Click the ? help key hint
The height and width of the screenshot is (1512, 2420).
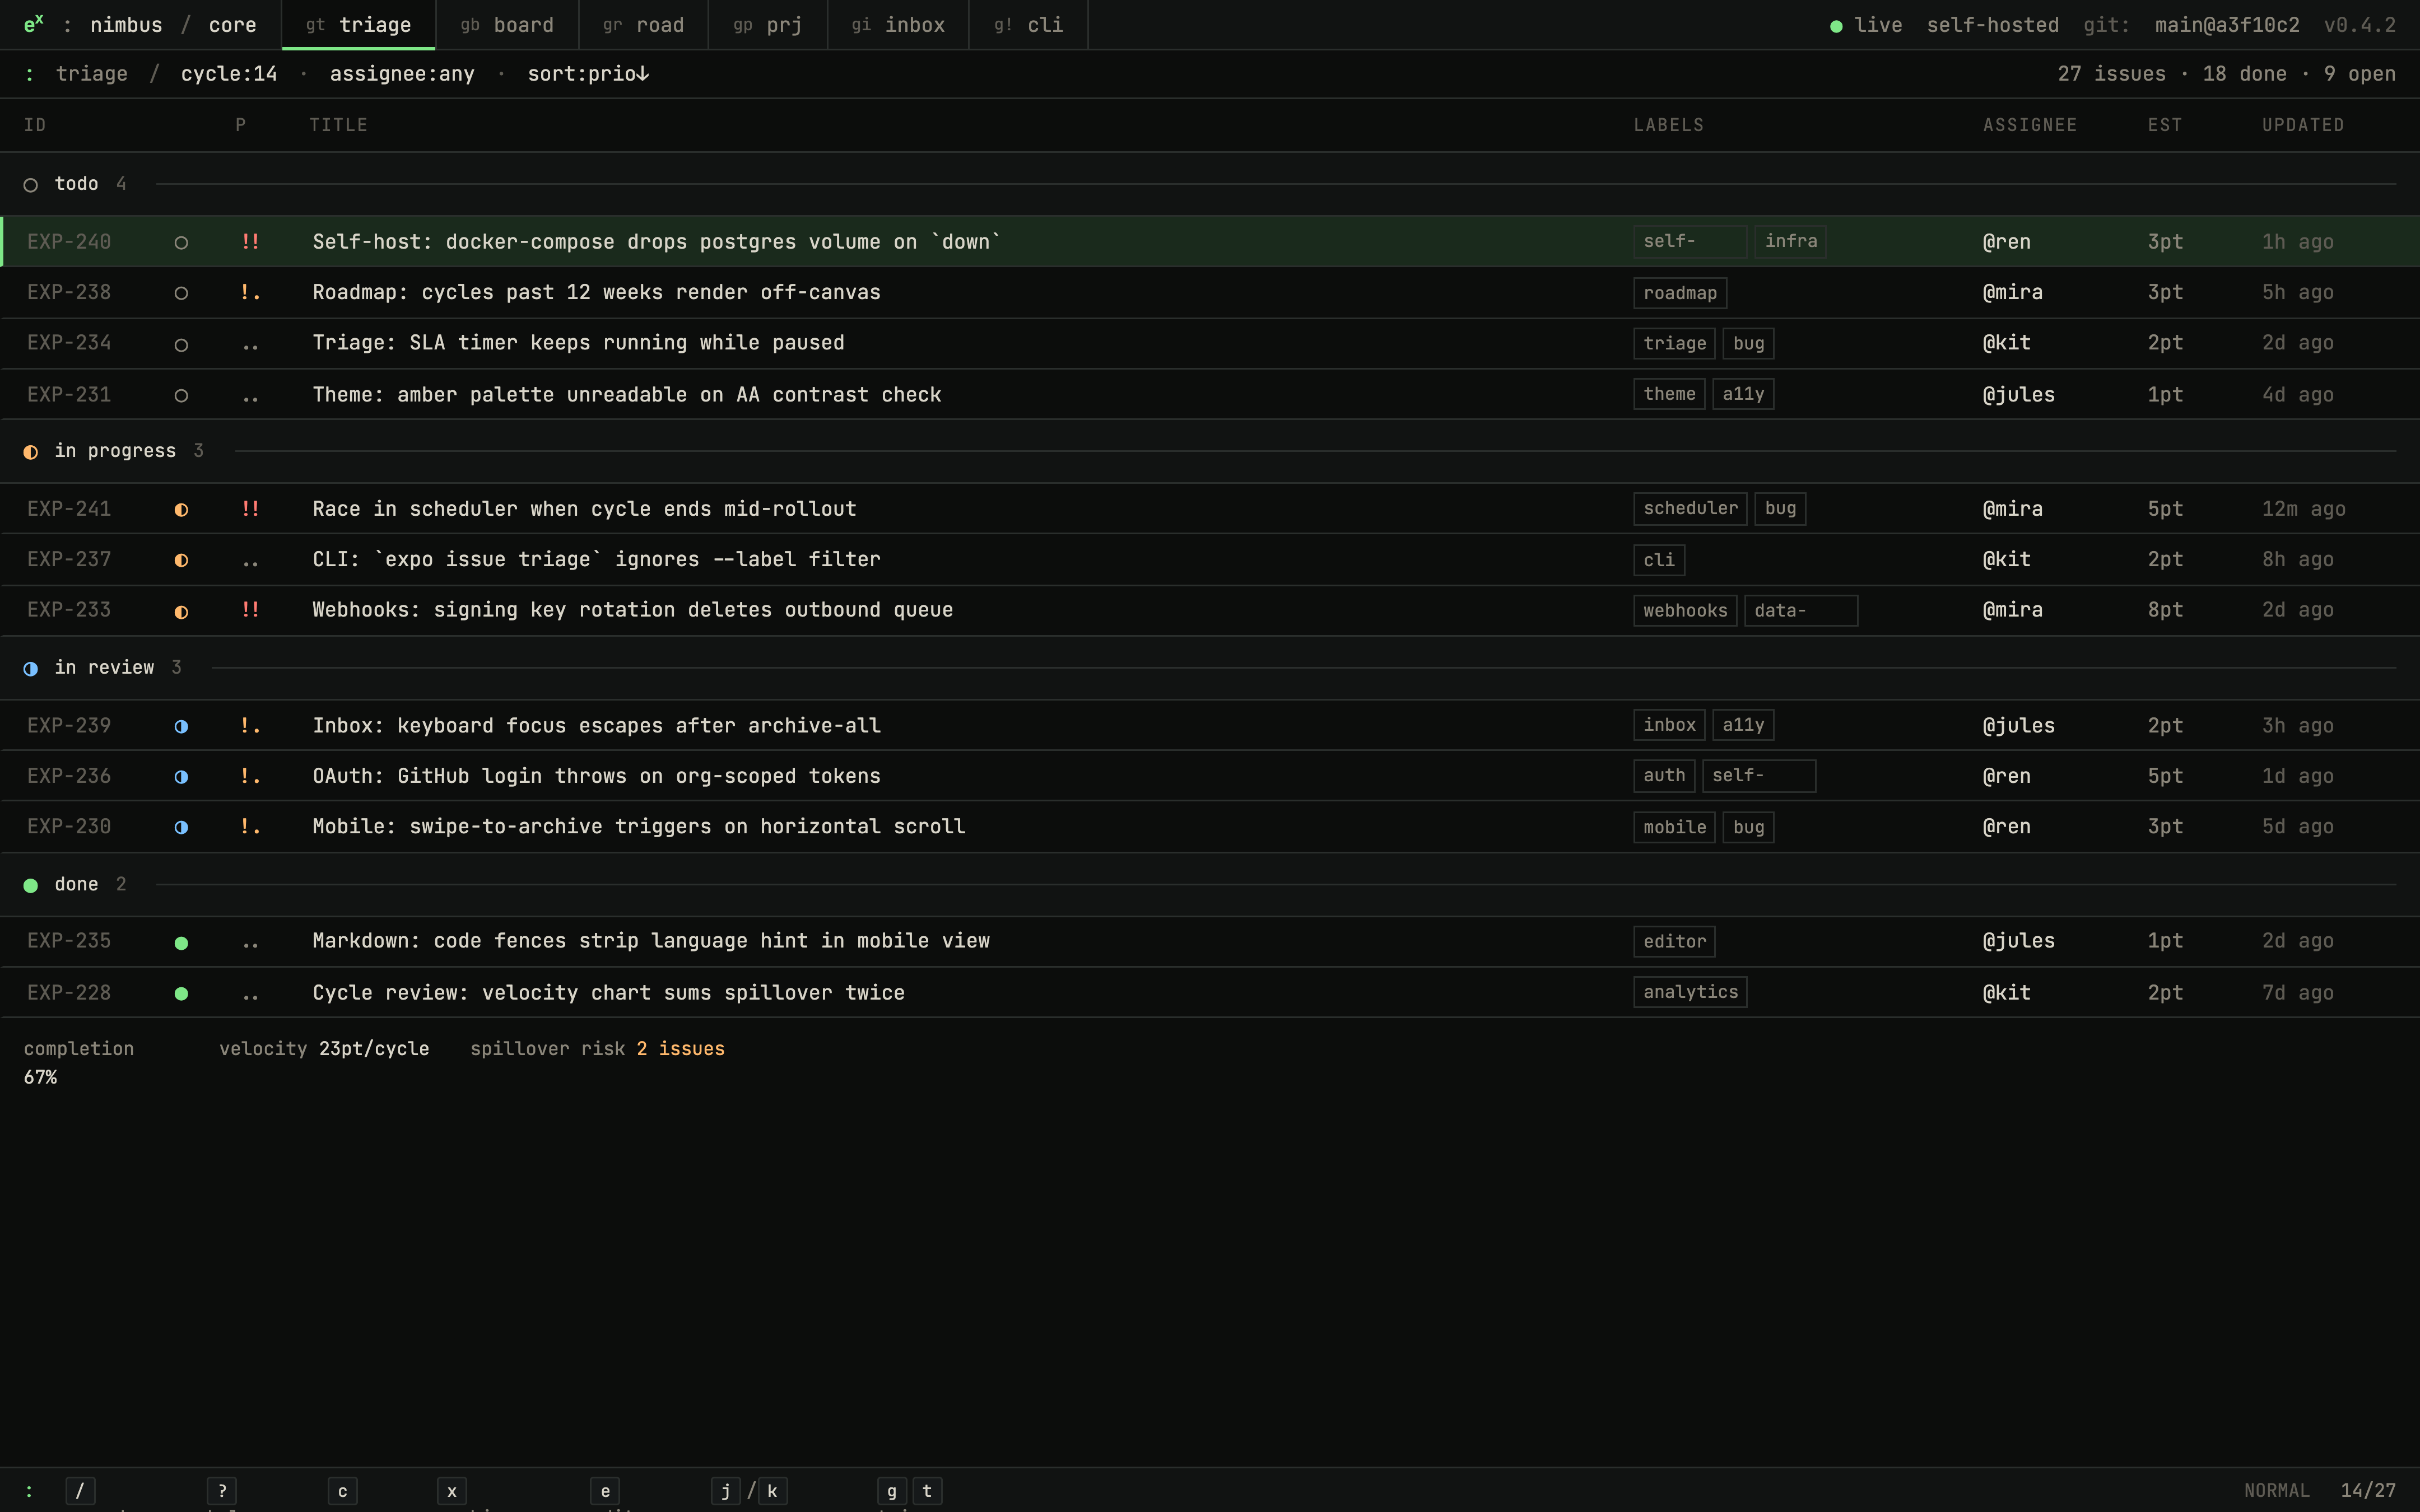222,1491
